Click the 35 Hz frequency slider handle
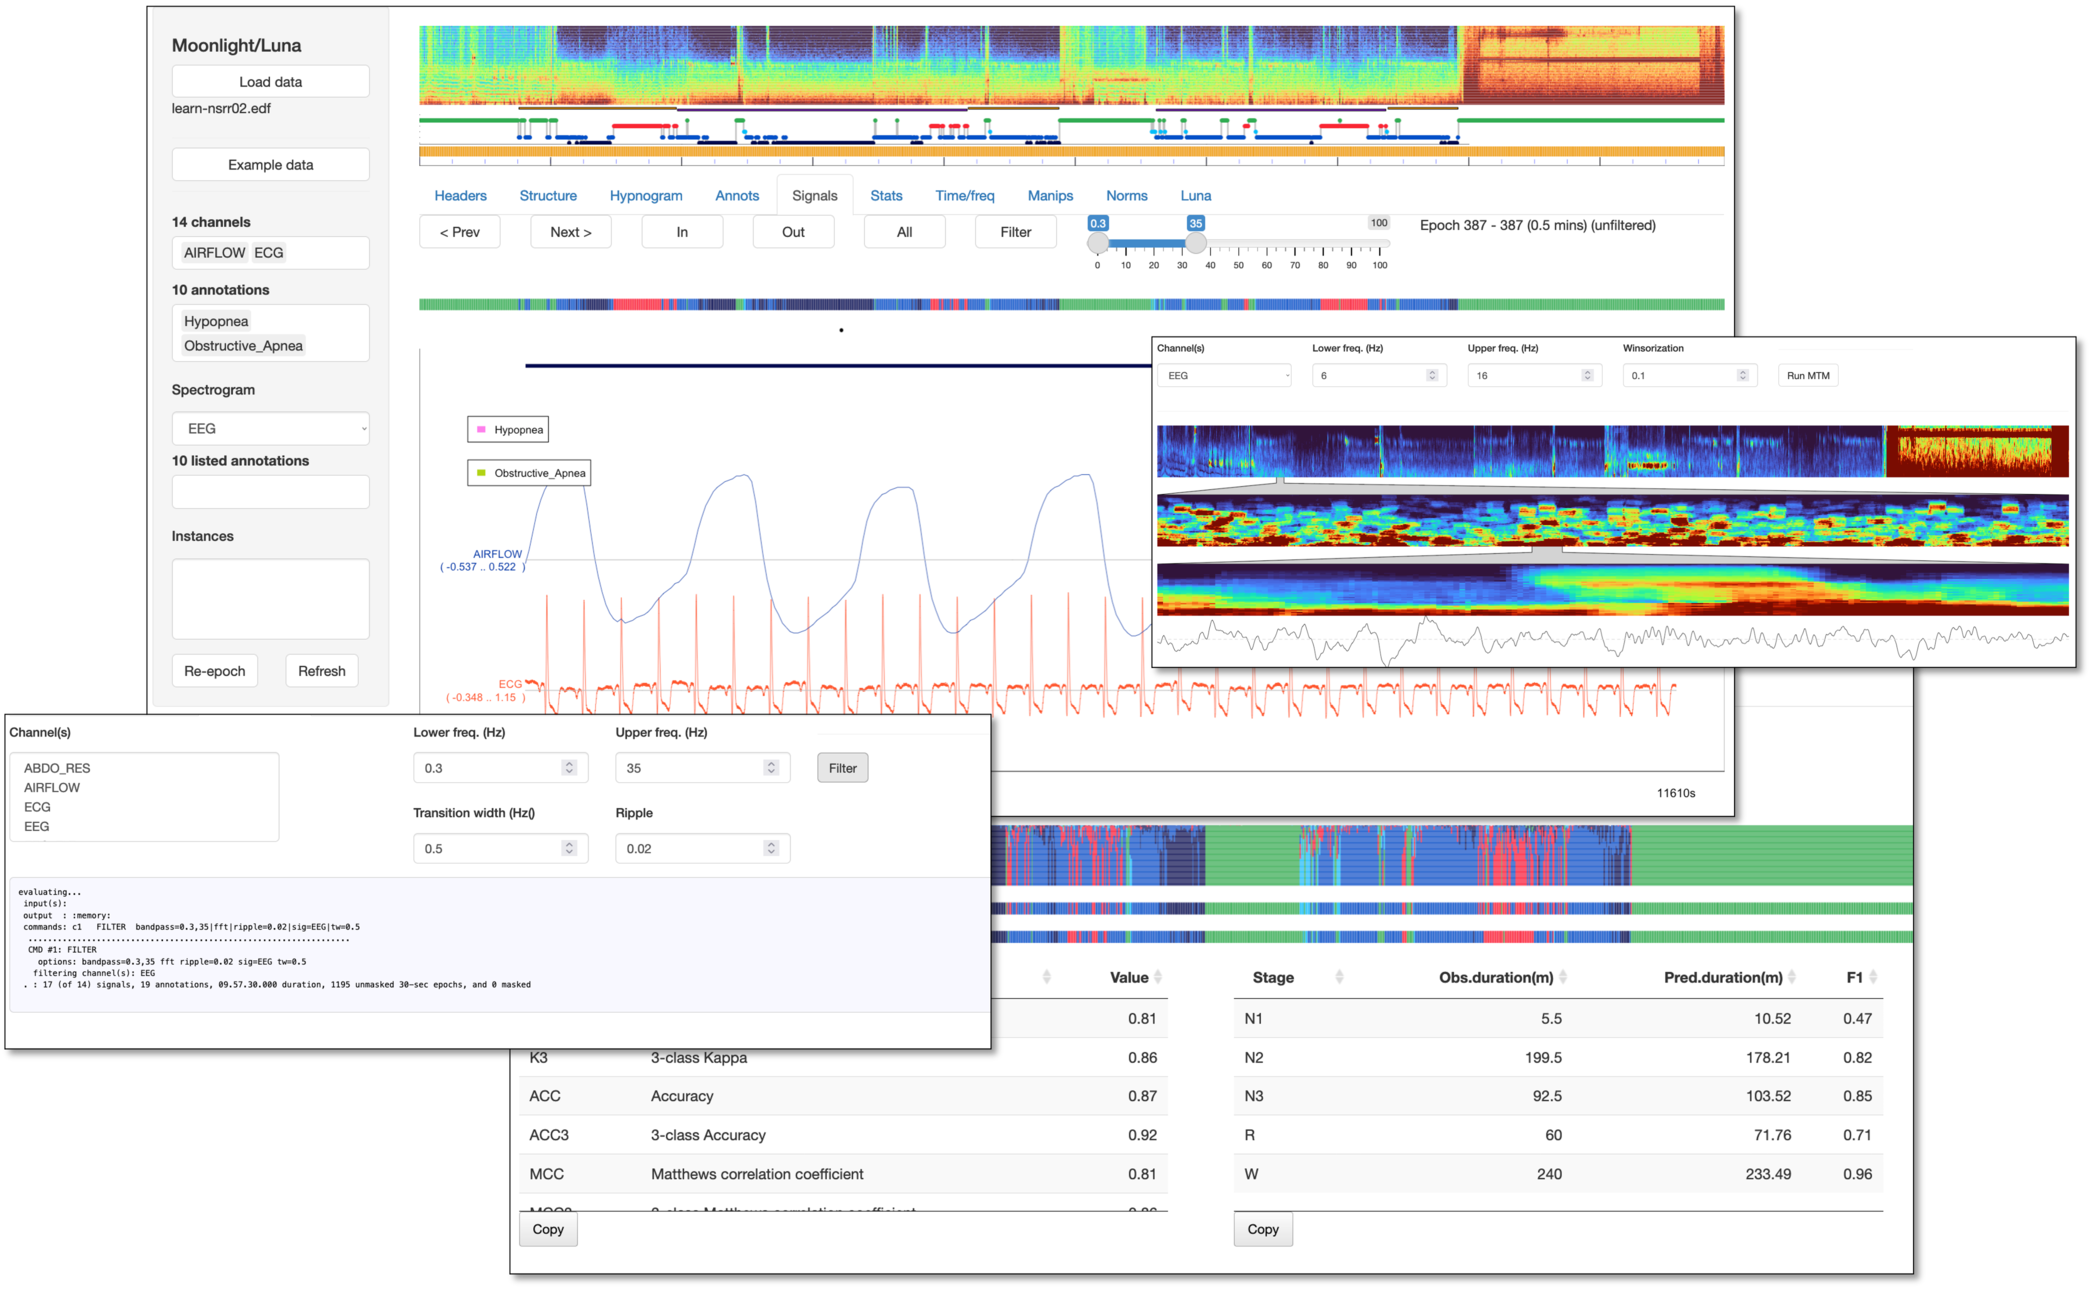Viewport: 2092px width, 1290px height. coord(1195,243)
